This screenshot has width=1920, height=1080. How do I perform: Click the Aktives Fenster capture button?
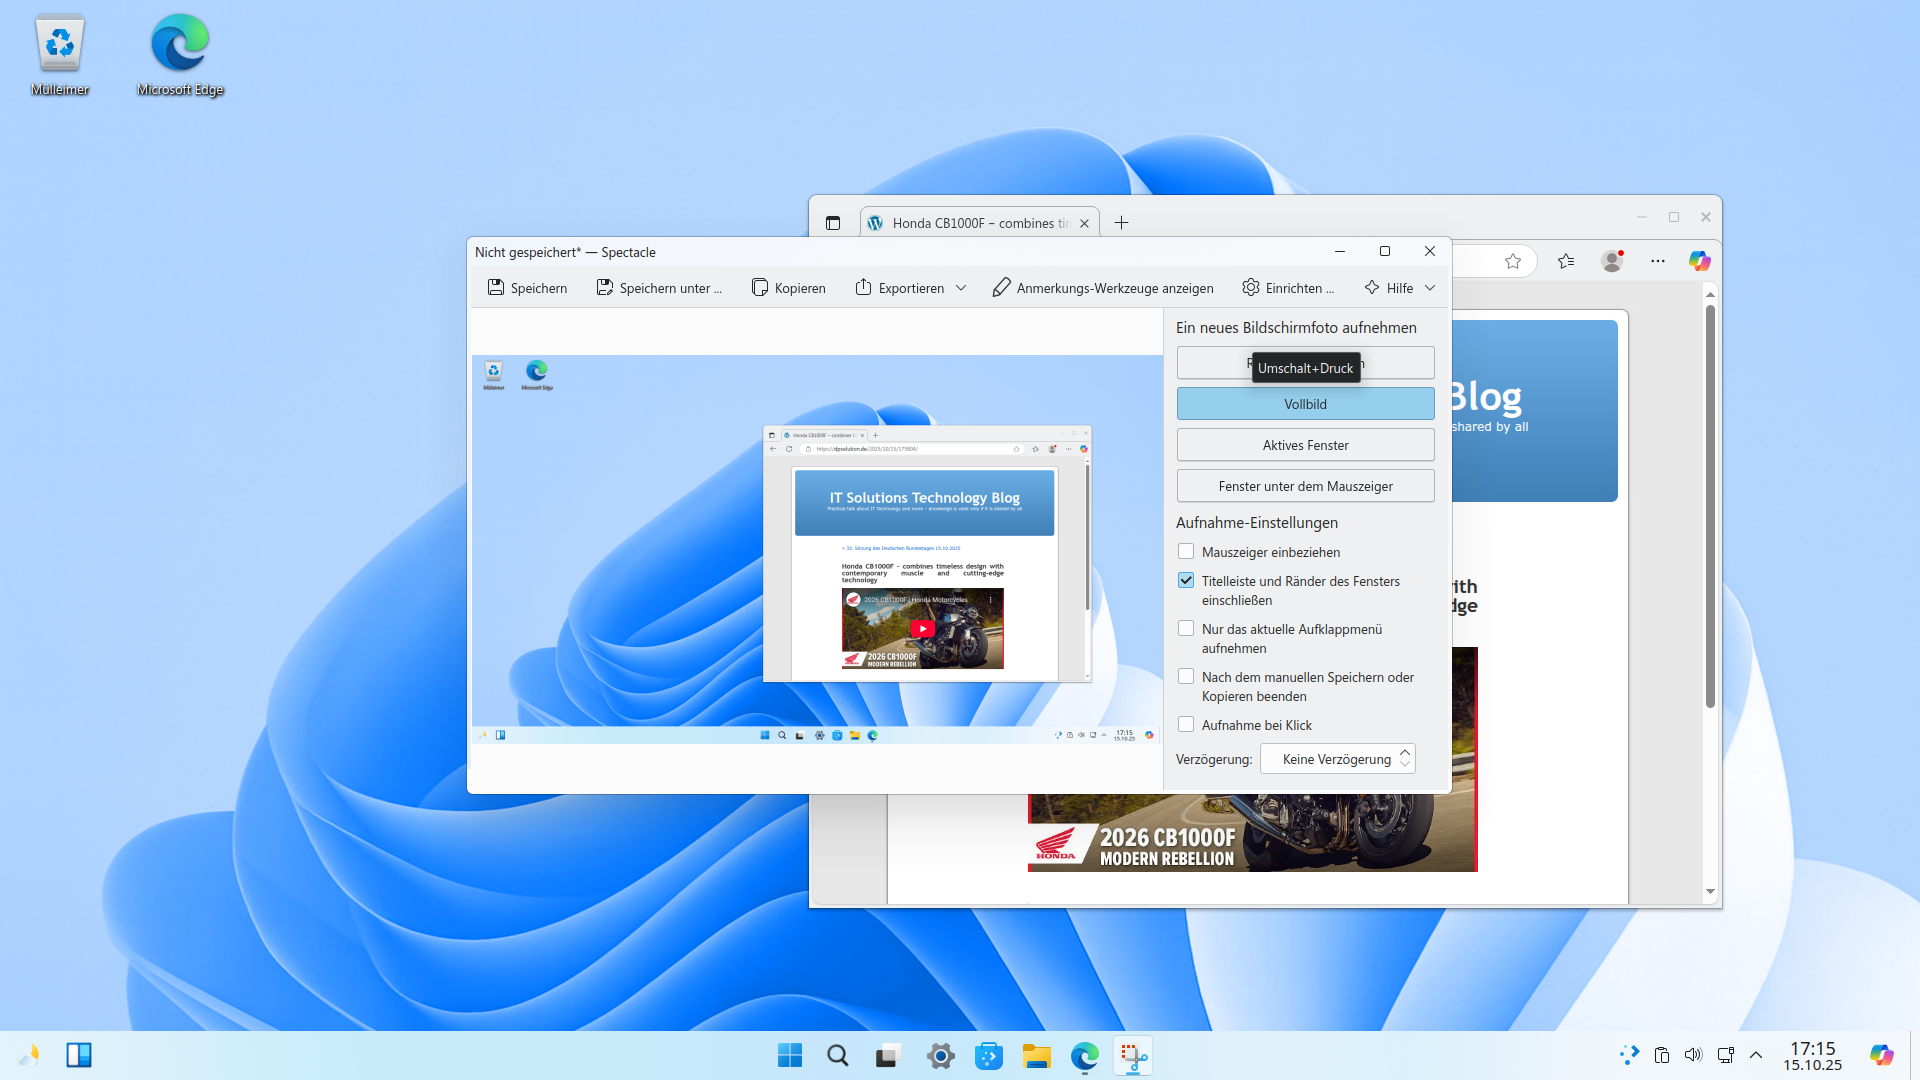(x=1305, y=445)
